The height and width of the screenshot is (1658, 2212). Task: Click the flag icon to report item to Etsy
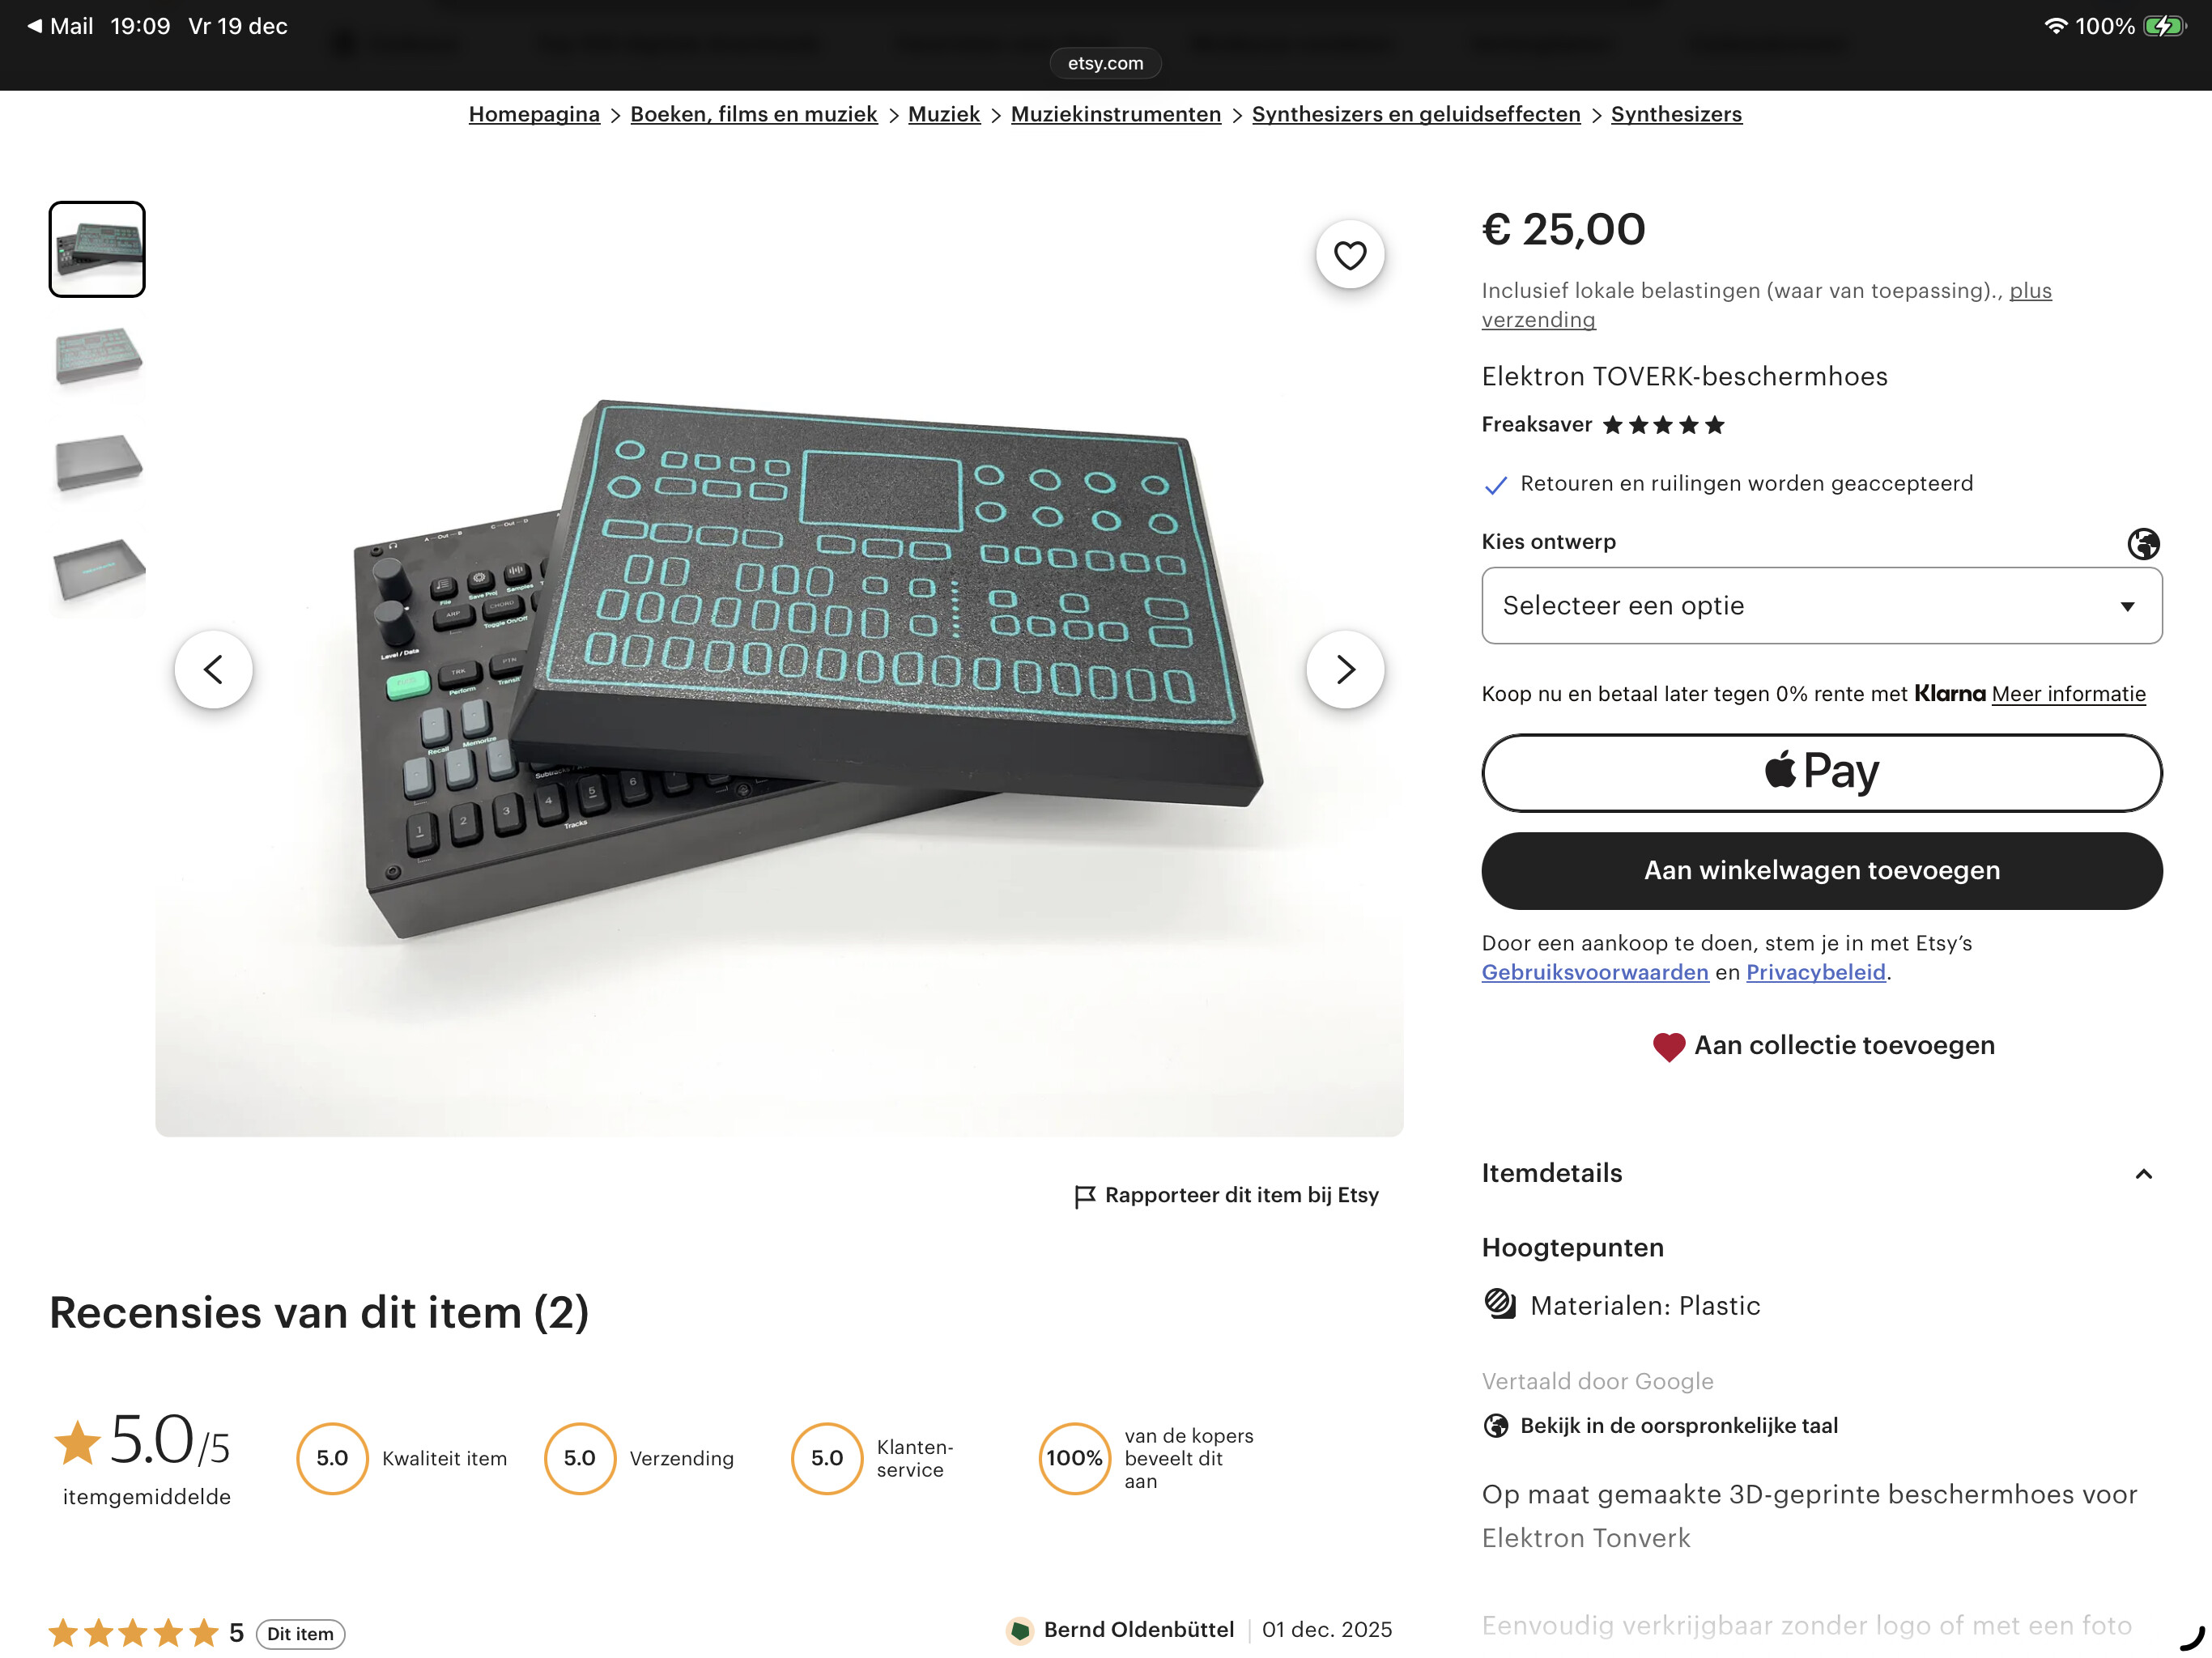(x=1084, y=1196)
